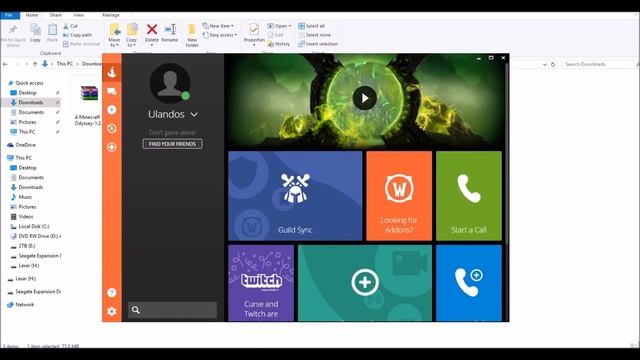This screenshot has width=640, height=360.
Task: Click Select all in ribbon
Action: coord(311,26)
